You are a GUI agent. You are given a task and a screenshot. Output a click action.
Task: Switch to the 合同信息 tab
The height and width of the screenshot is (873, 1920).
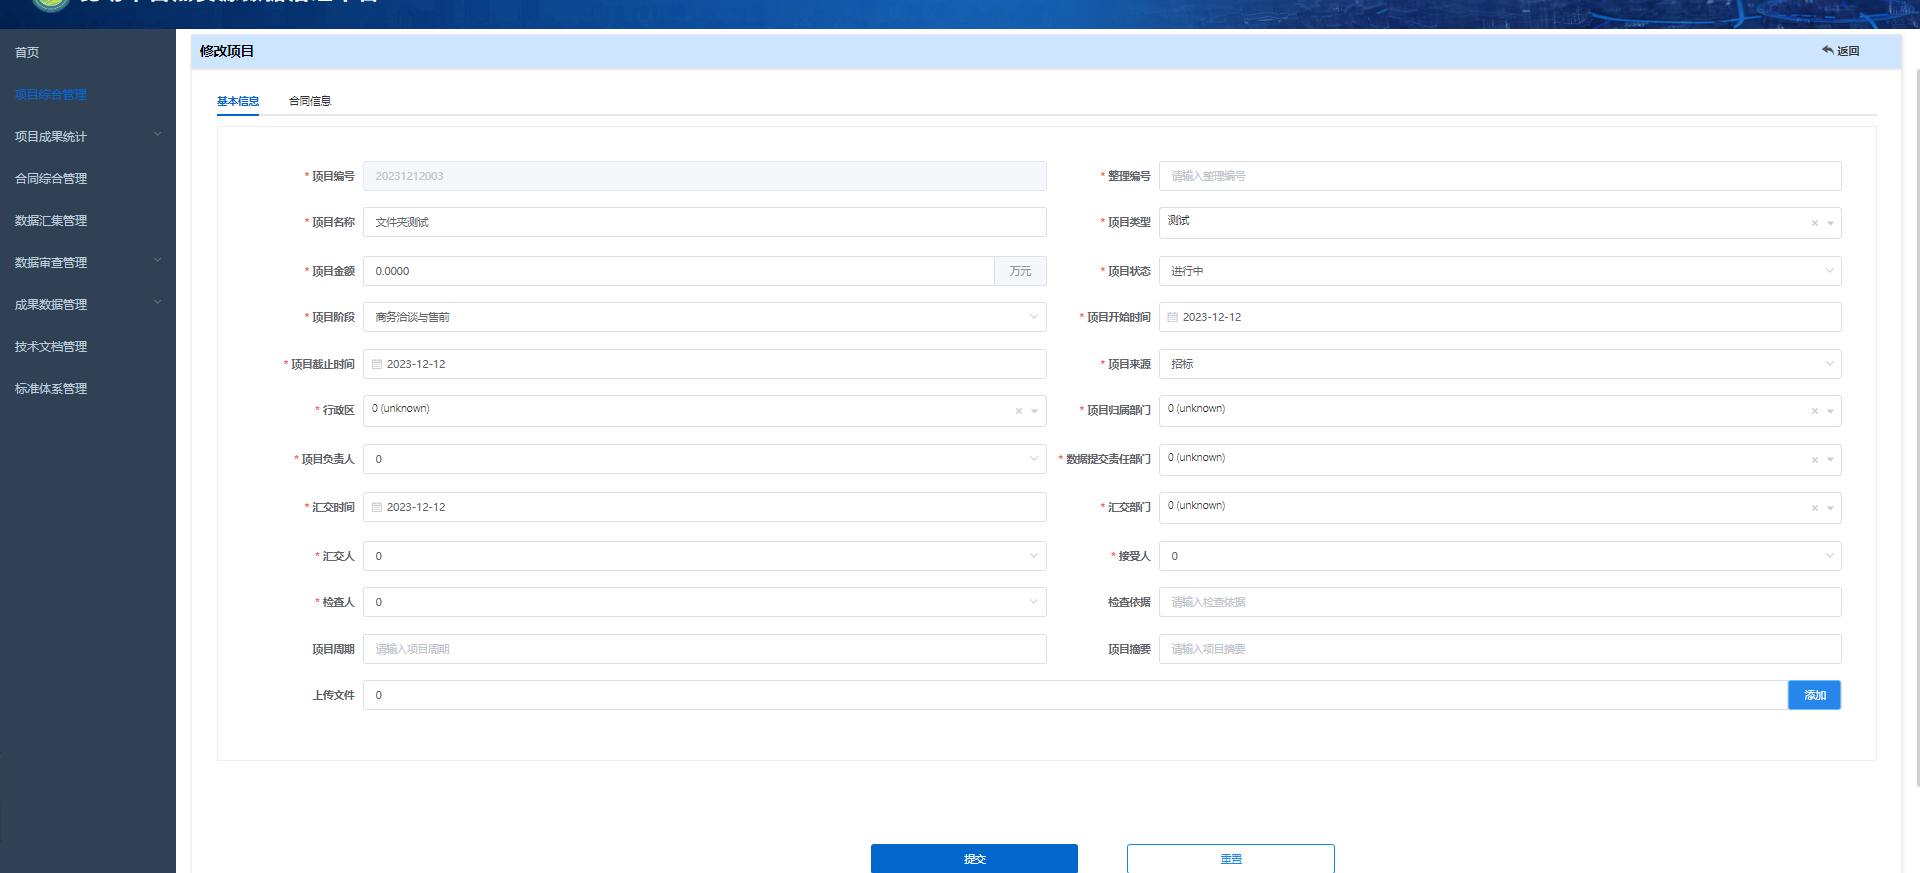[310, 101]
